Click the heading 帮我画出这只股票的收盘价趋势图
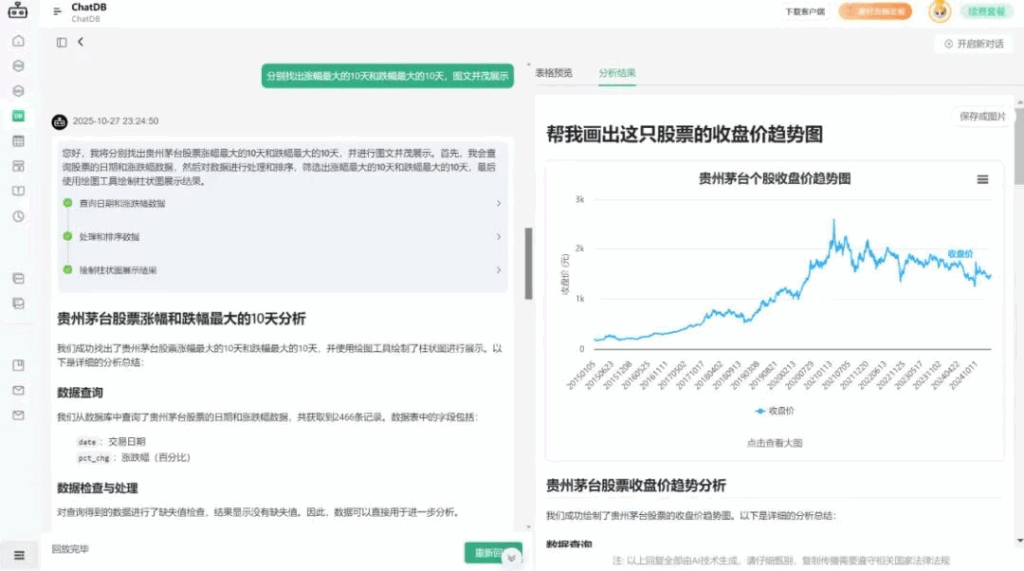The width and height of the screenshot is (1024, 571). pyautogui.click(x=684, y=135)
